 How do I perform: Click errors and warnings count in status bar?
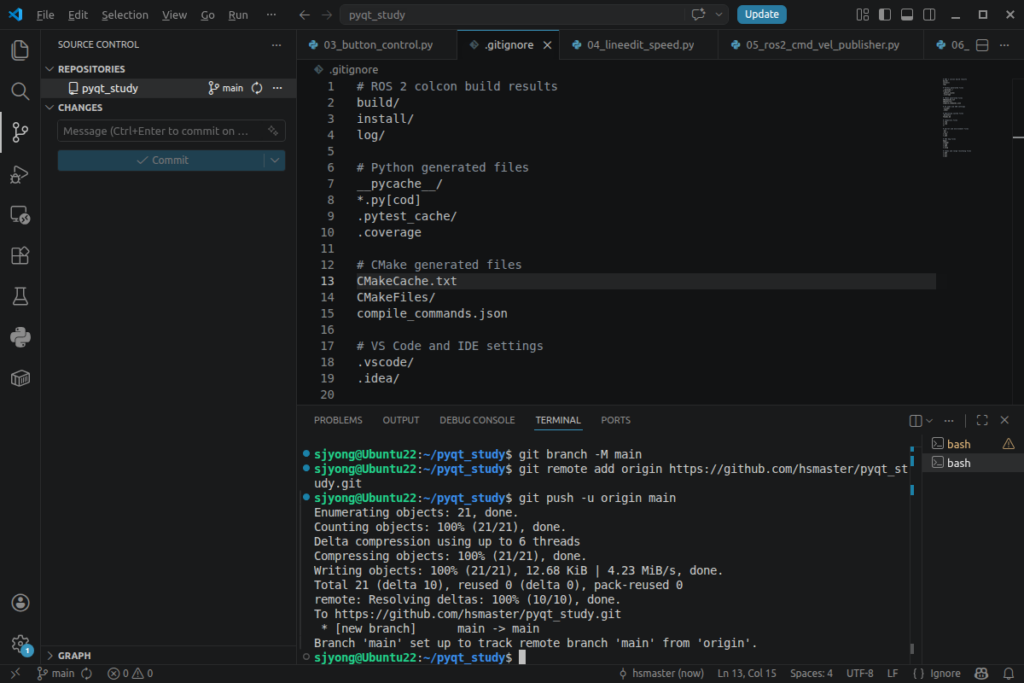130,673
